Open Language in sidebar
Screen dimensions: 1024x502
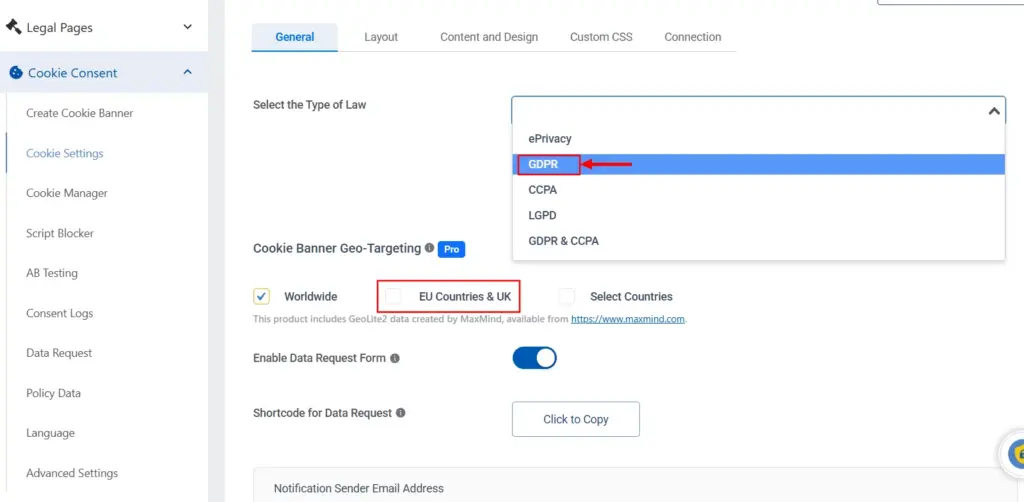coord(50,433)
